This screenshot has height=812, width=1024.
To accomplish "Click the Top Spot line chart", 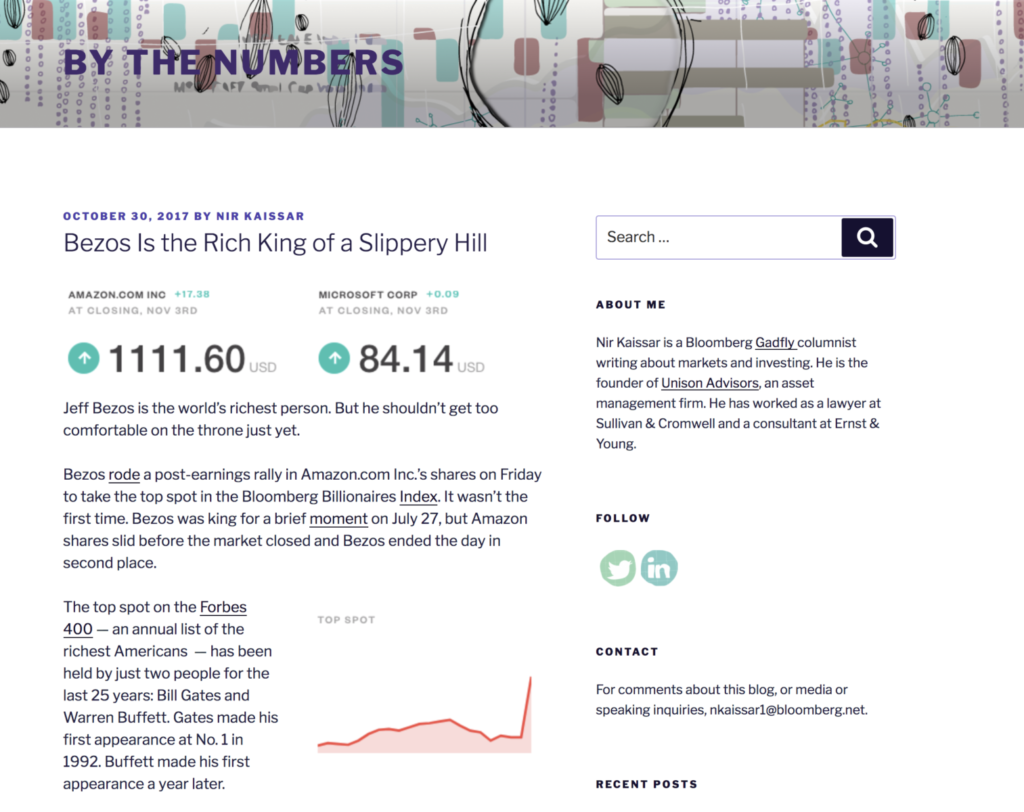I will pos(424,715).
